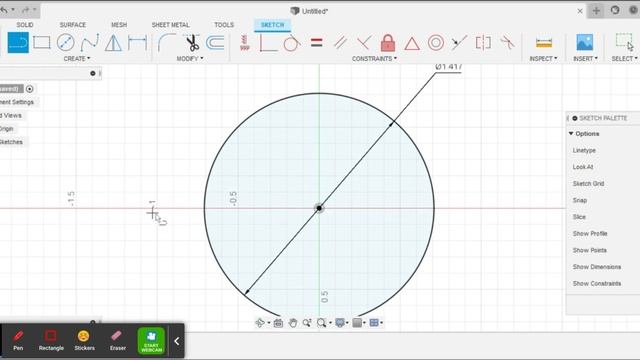Select the Trim scissors tool
The height and width of the screenshot is (360, 640).
(192, 42)
